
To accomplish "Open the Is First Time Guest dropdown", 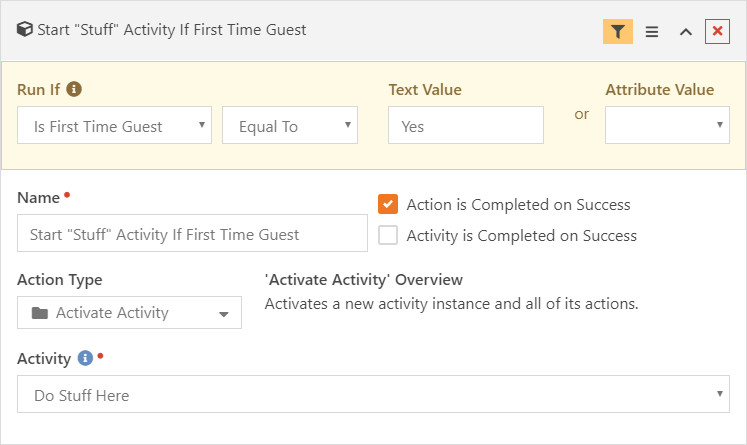I will (x=114, y=125).
